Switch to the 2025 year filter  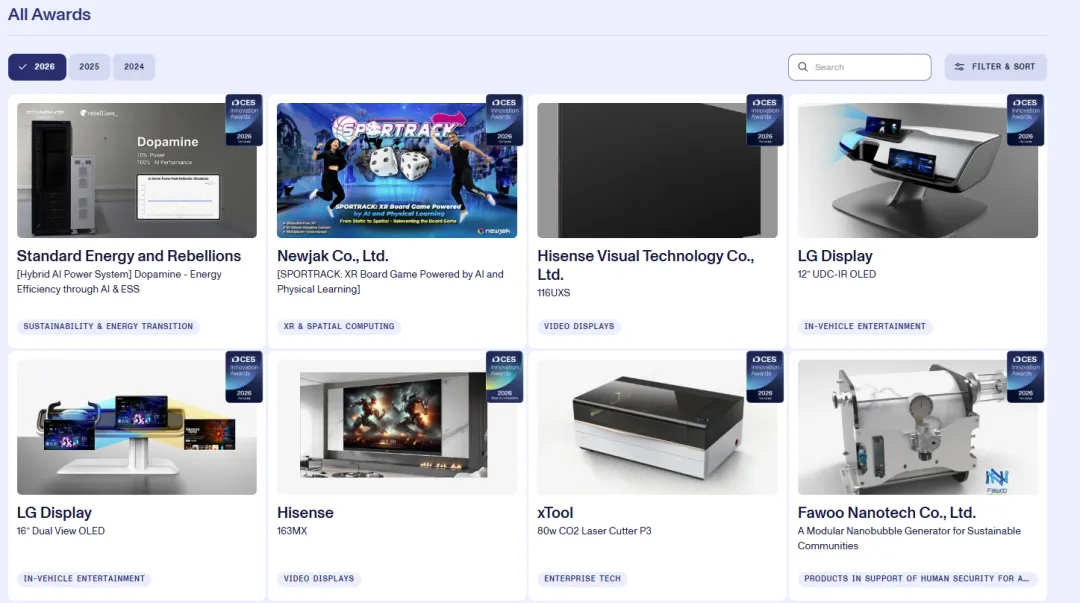click(89, 67)
